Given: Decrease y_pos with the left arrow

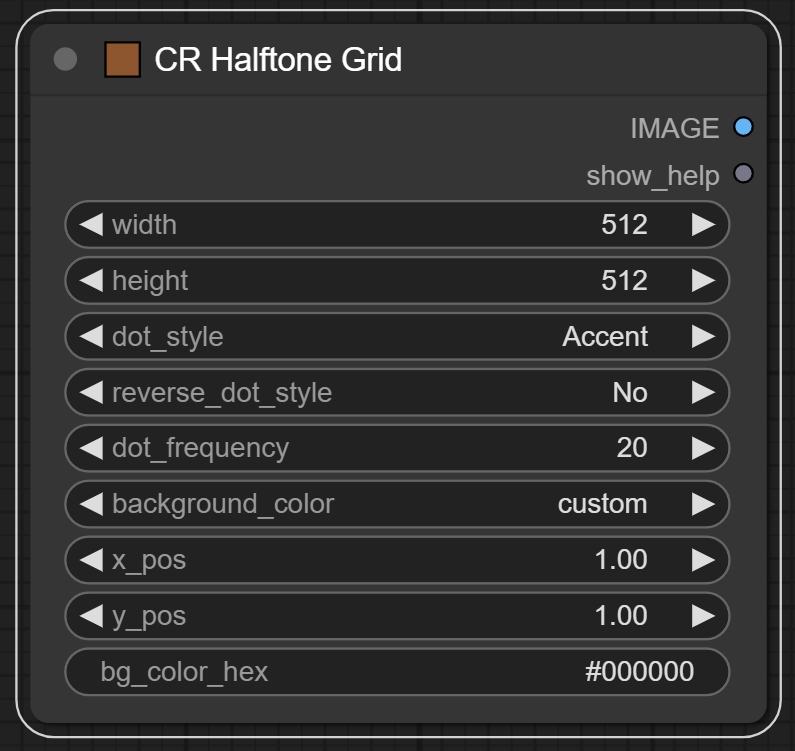Looking at the screenshot, I should 91,616.
